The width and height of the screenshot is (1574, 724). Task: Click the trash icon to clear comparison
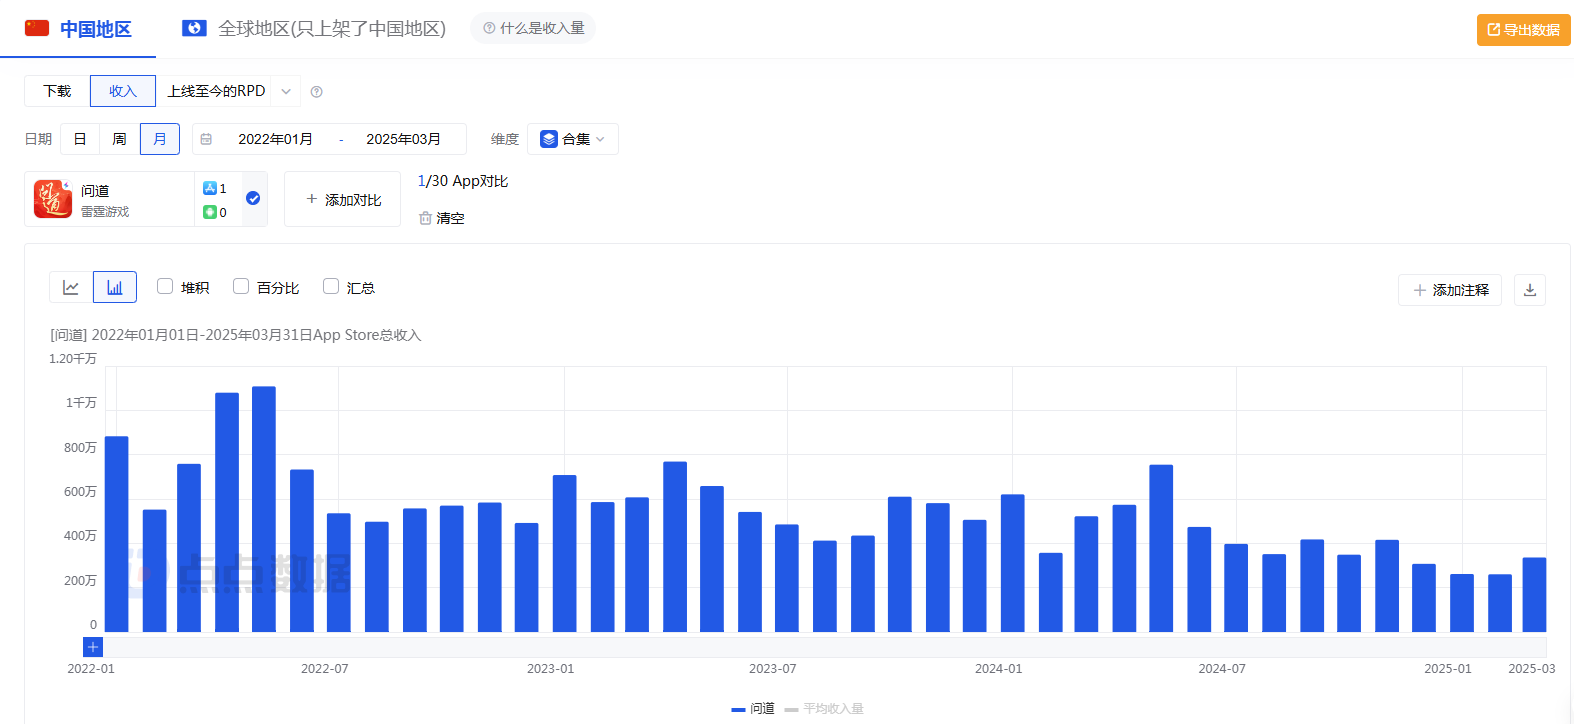pos(425,218)
